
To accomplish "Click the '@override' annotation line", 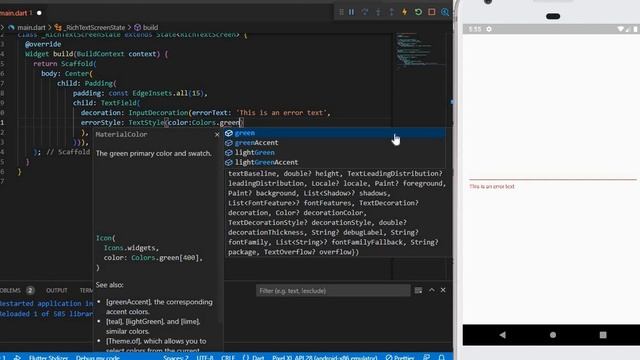I will pos(43,44).
